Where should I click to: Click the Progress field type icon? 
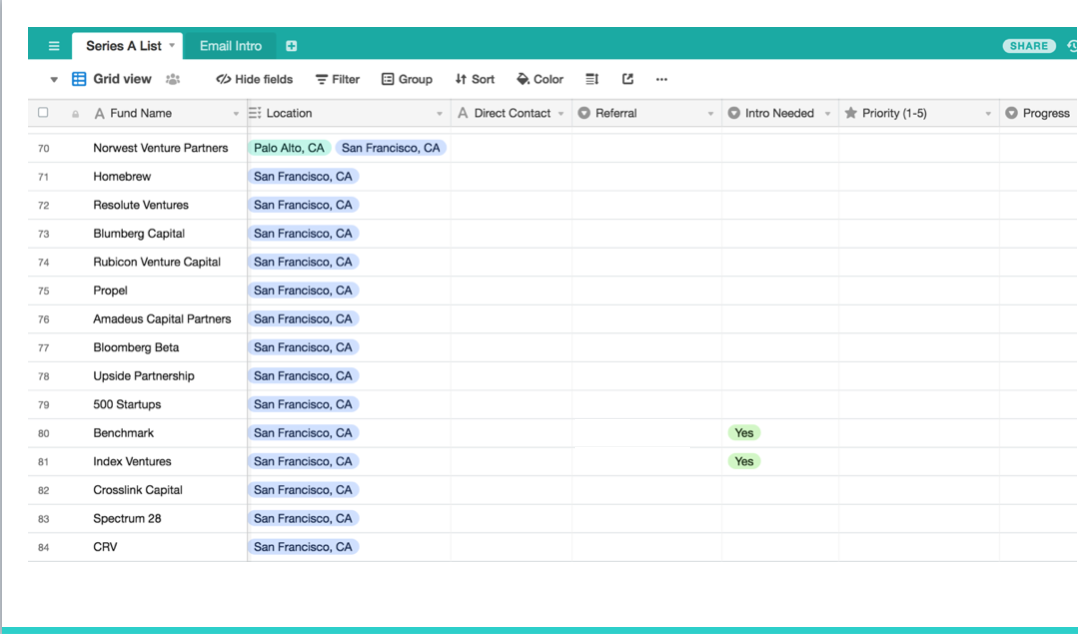(1011, 113)
